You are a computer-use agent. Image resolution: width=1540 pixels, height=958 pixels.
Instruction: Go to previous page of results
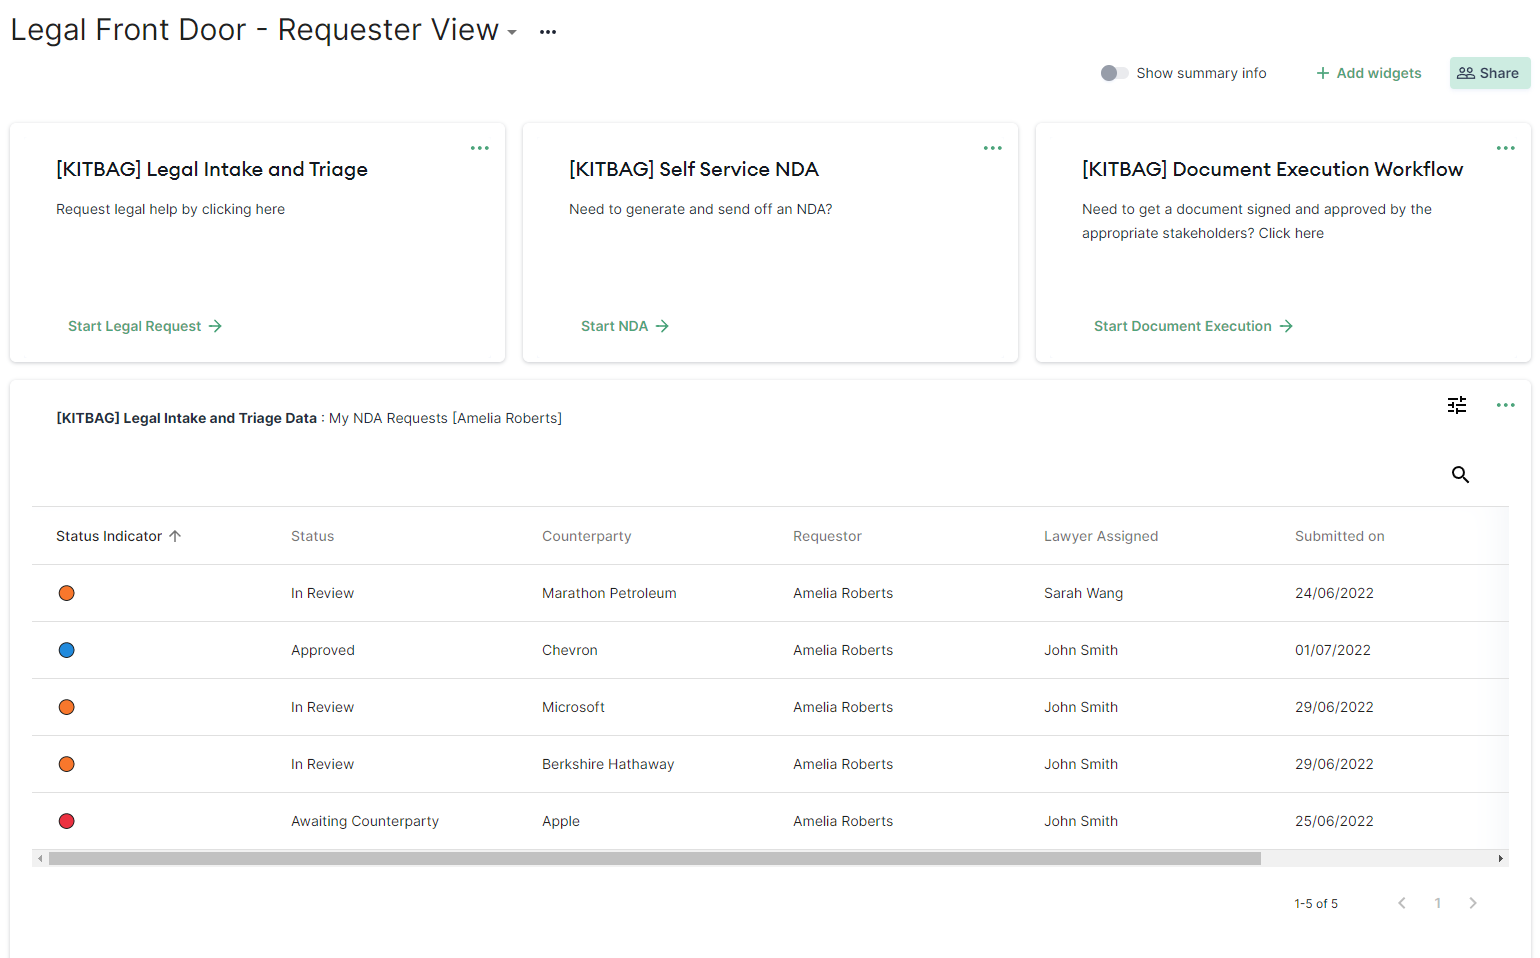tap(1402, 903)
